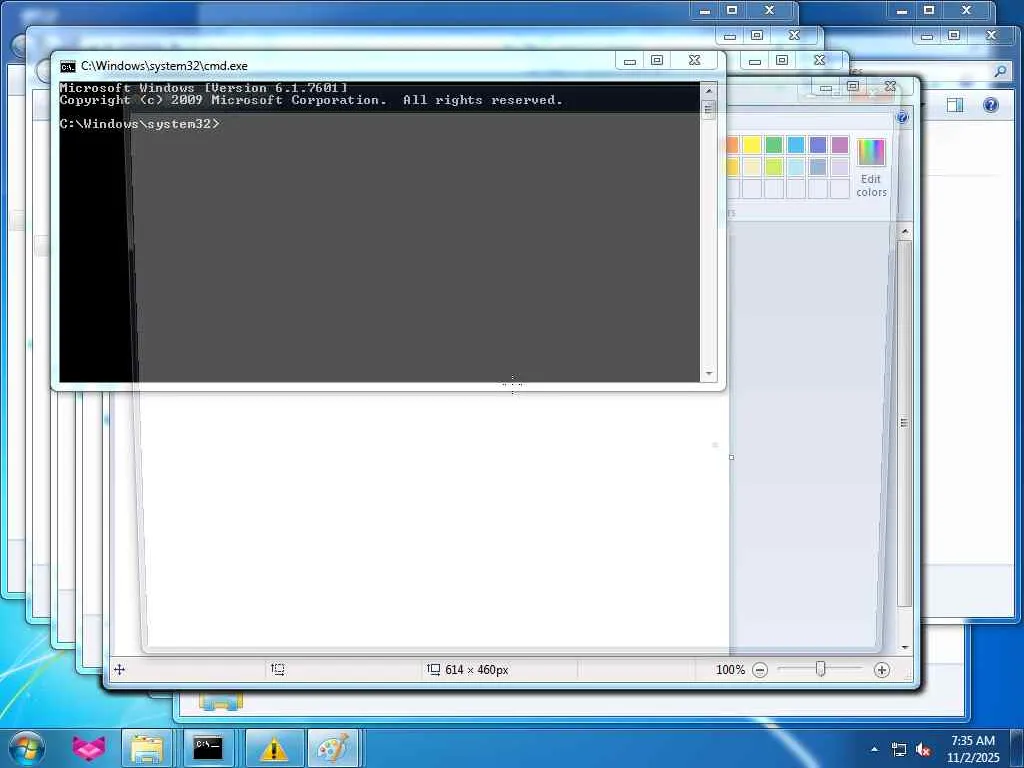Open the yellow warning icon on taskbar
This screenshot has height=768, width=1024.
point(274,748)
